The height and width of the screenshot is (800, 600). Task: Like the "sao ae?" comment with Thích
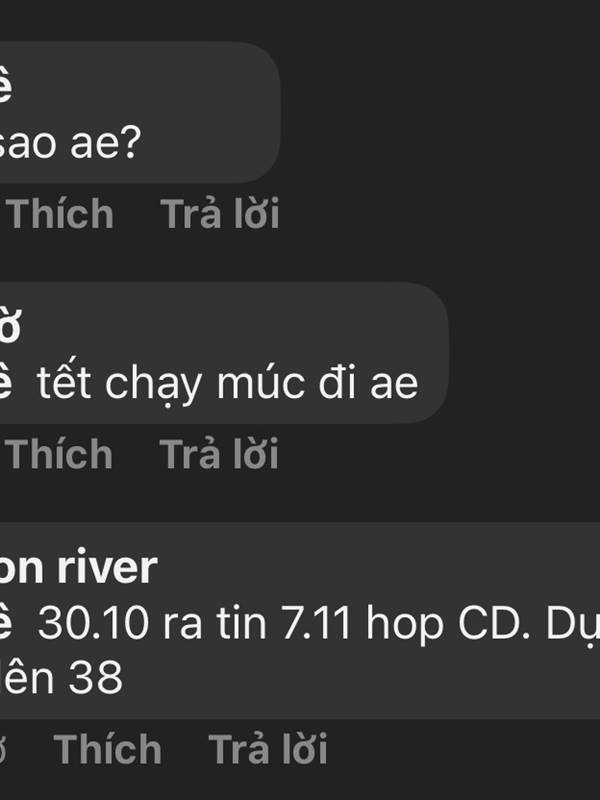pyautogui.click(x=60, y=214)
